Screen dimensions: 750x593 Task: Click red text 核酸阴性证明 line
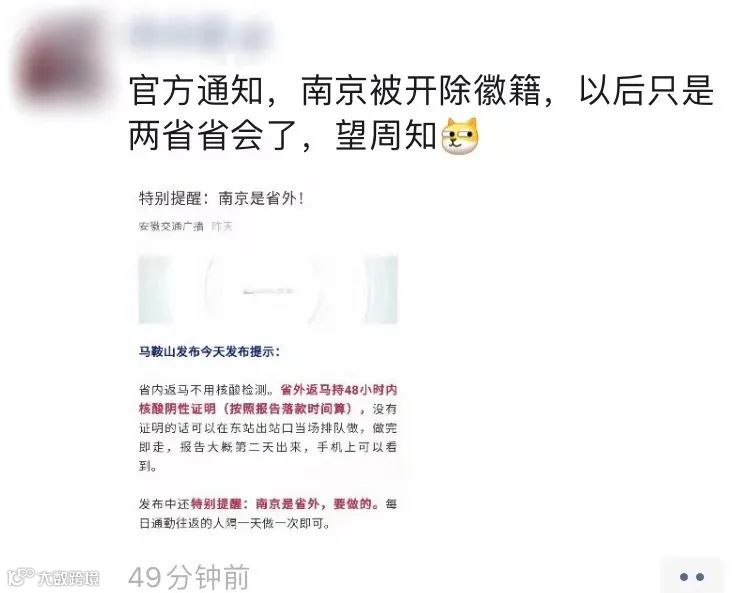tap(247, 409)
